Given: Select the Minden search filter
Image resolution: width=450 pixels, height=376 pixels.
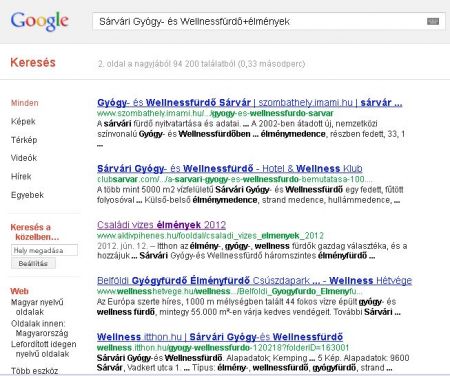Looking at the screenshot, I should click(x=25, y=103).
